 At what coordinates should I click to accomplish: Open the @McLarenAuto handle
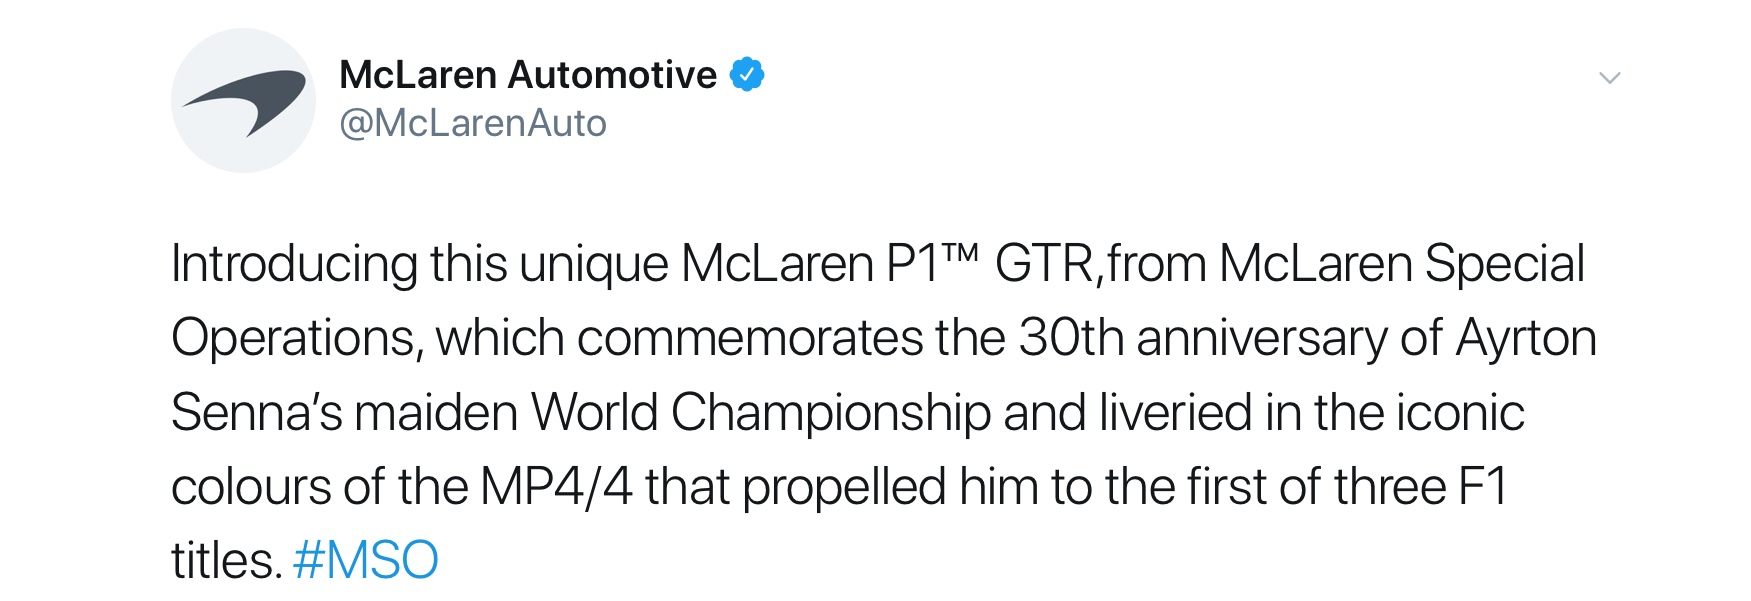click(x=473, y=123)
